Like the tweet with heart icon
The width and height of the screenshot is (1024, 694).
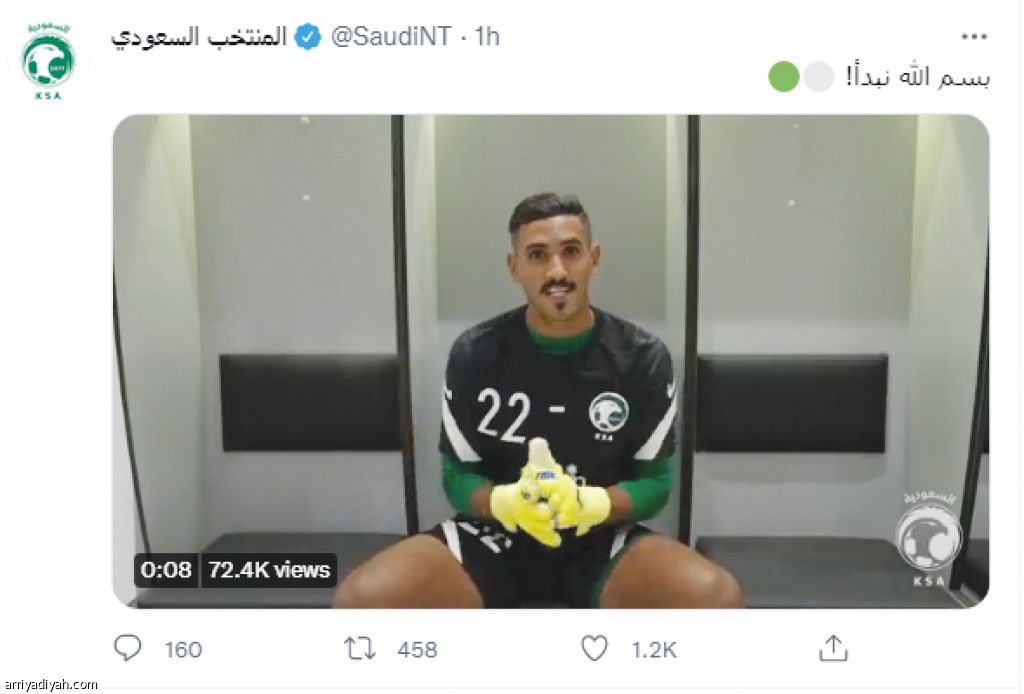coord(594,648)
